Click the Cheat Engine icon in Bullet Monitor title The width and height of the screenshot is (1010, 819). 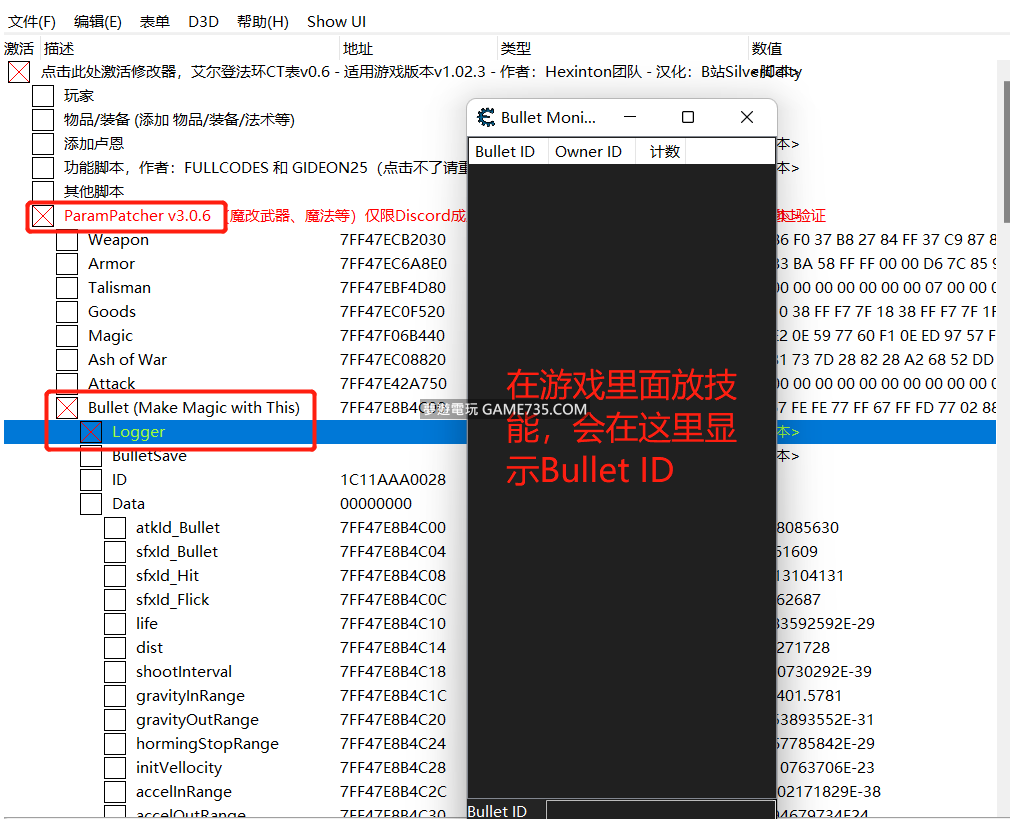[x=486, y=117]
